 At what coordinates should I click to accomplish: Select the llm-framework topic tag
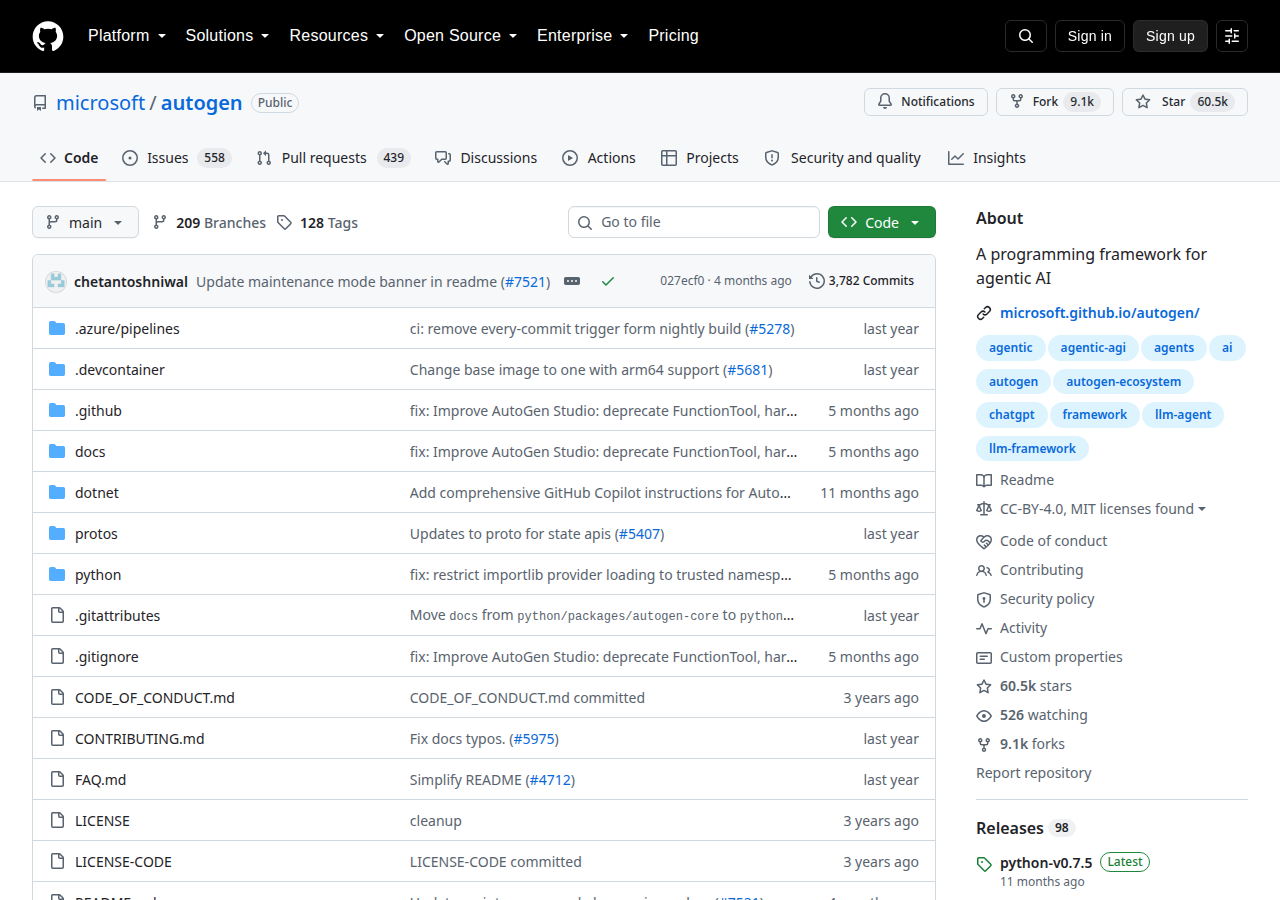[1032, 449]
